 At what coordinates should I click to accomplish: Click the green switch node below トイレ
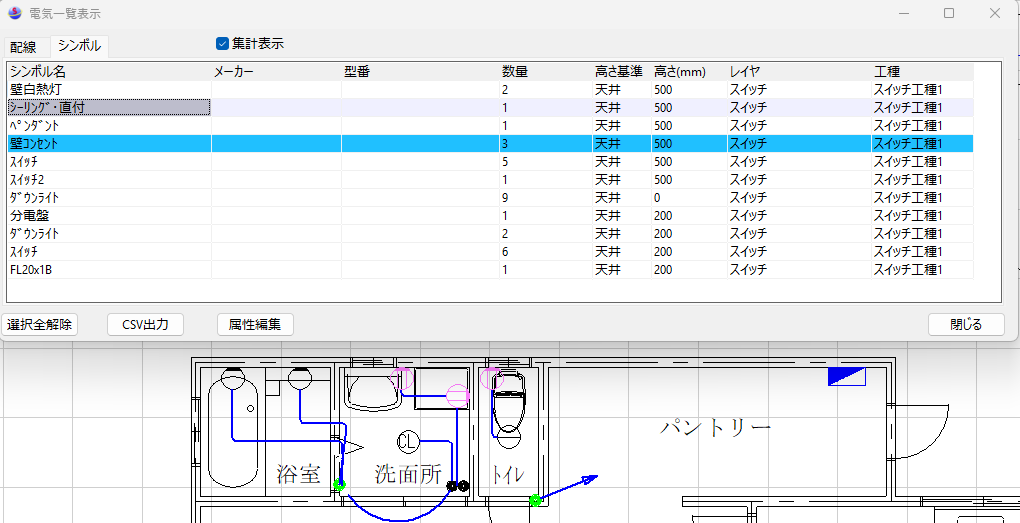pyautogui.click(x=535, y=499)
